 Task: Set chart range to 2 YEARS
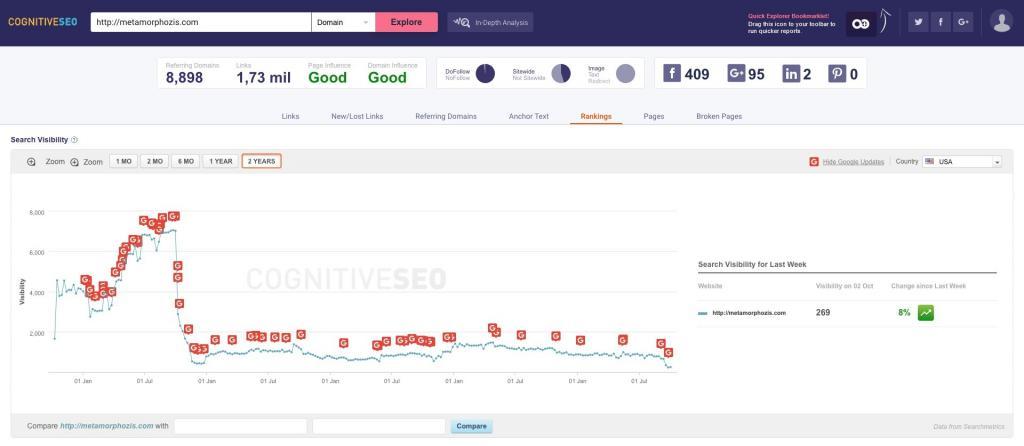[261, 161]
